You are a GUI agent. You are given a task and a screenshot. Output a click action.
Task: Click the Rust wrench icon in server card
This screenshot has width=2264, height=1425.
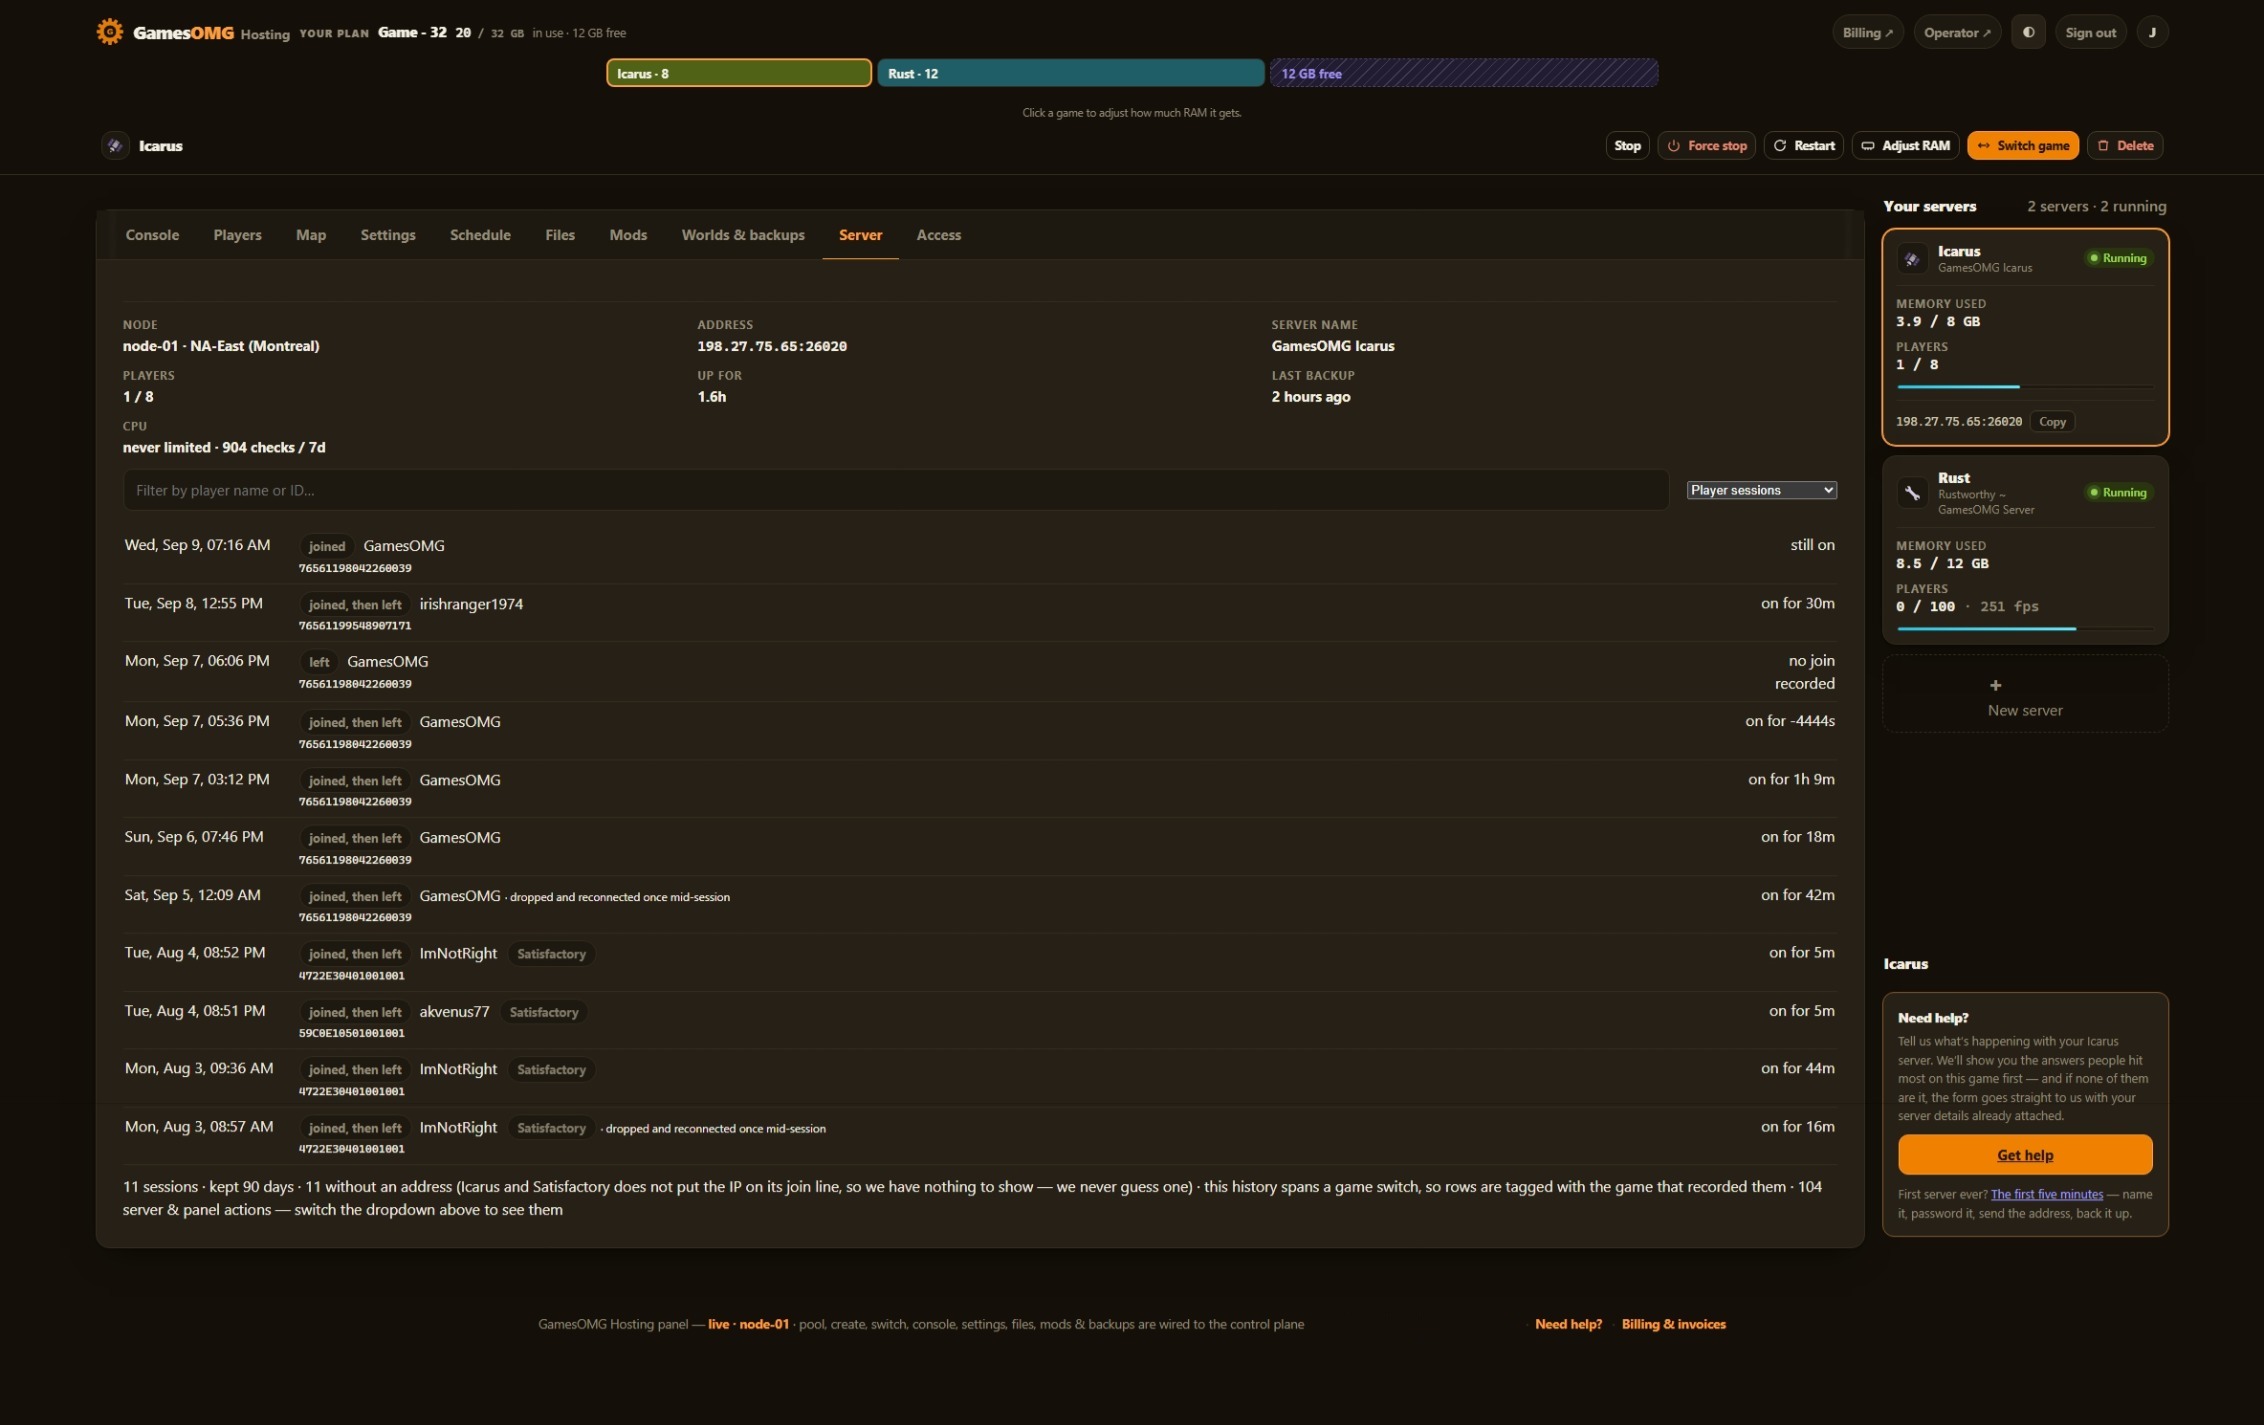pos(1912,493)
